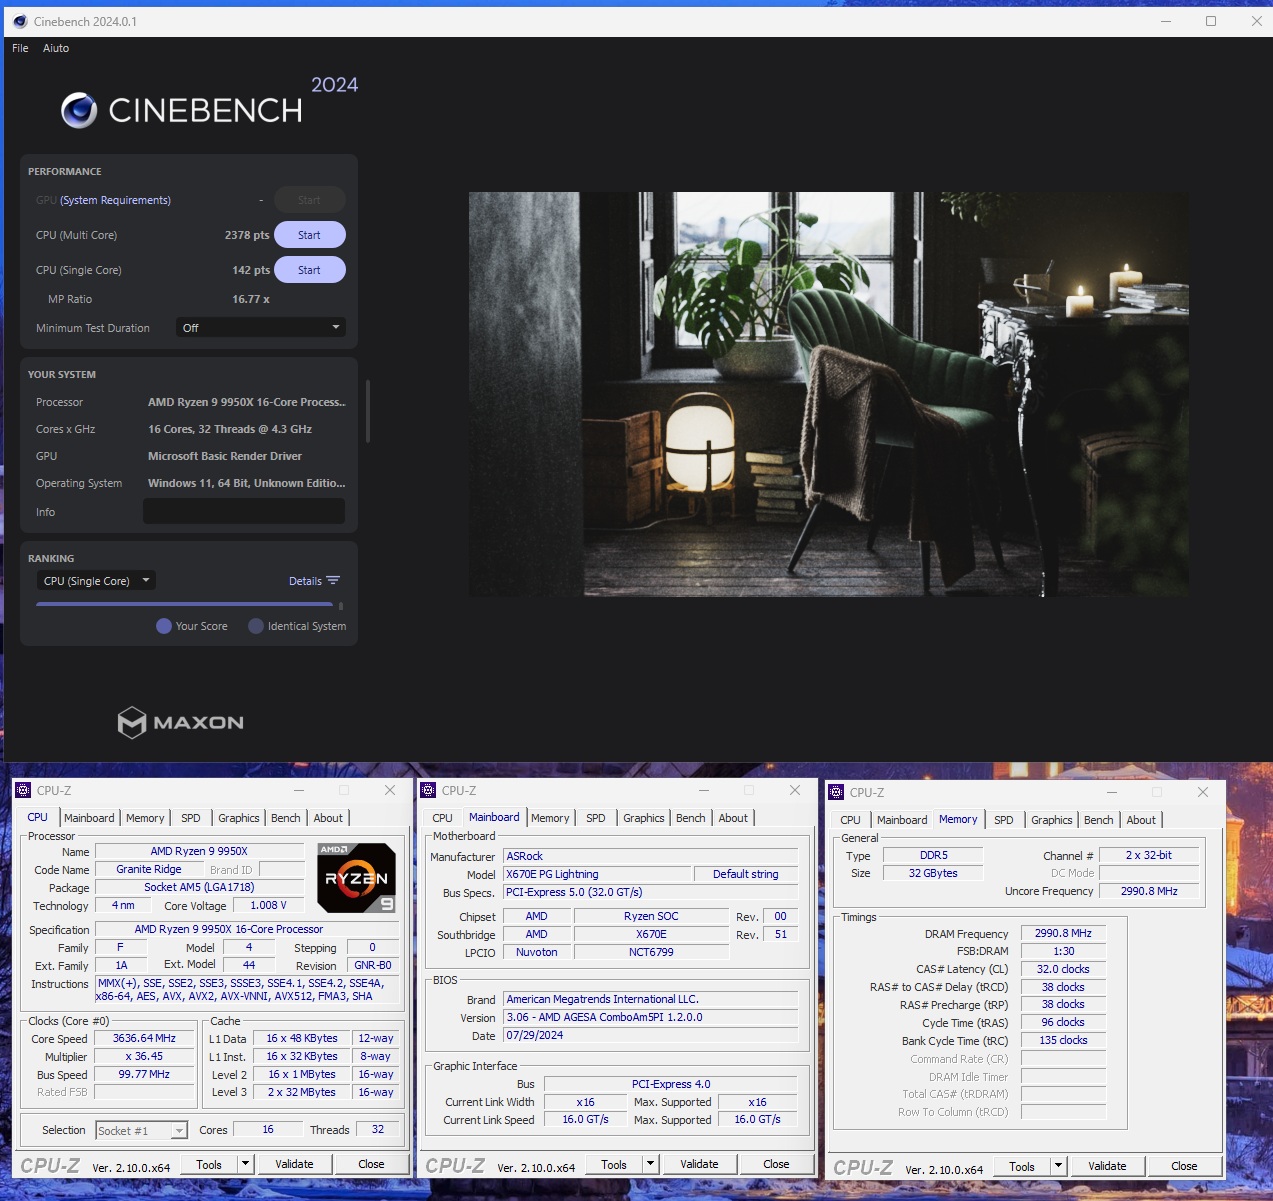Maximize the Cinebench window
Screen dimensions: 1273x1201
pyautogui.click(x=1211, y=21)
